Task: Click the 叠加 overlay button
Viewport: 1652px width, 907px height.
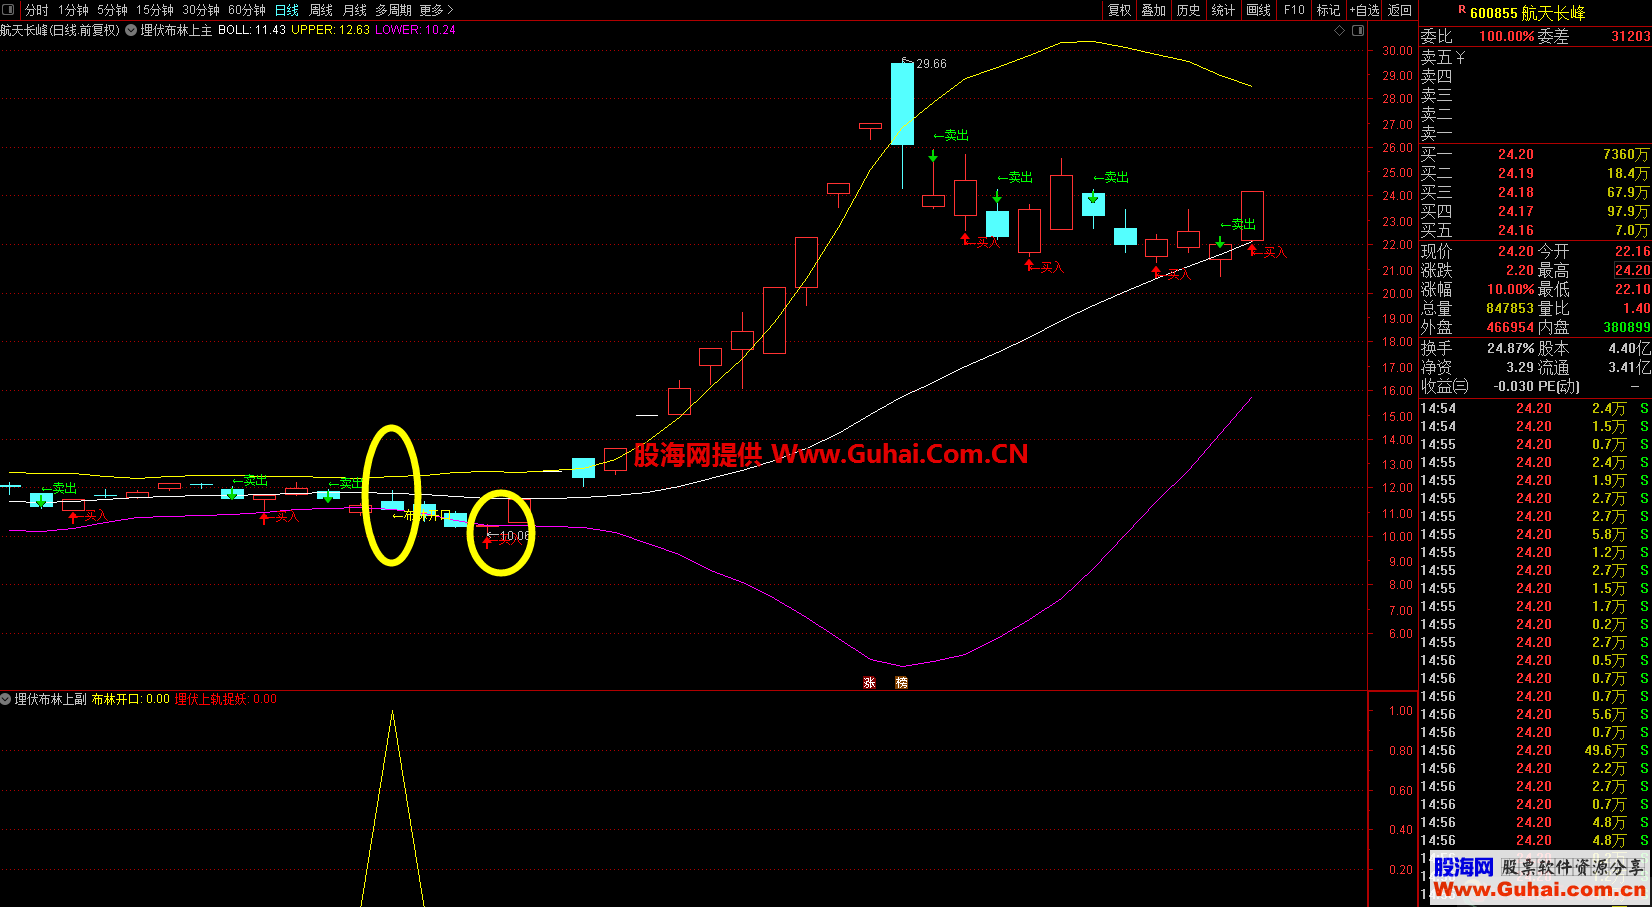Action: pyautogui.click(x=1154, y=10)
